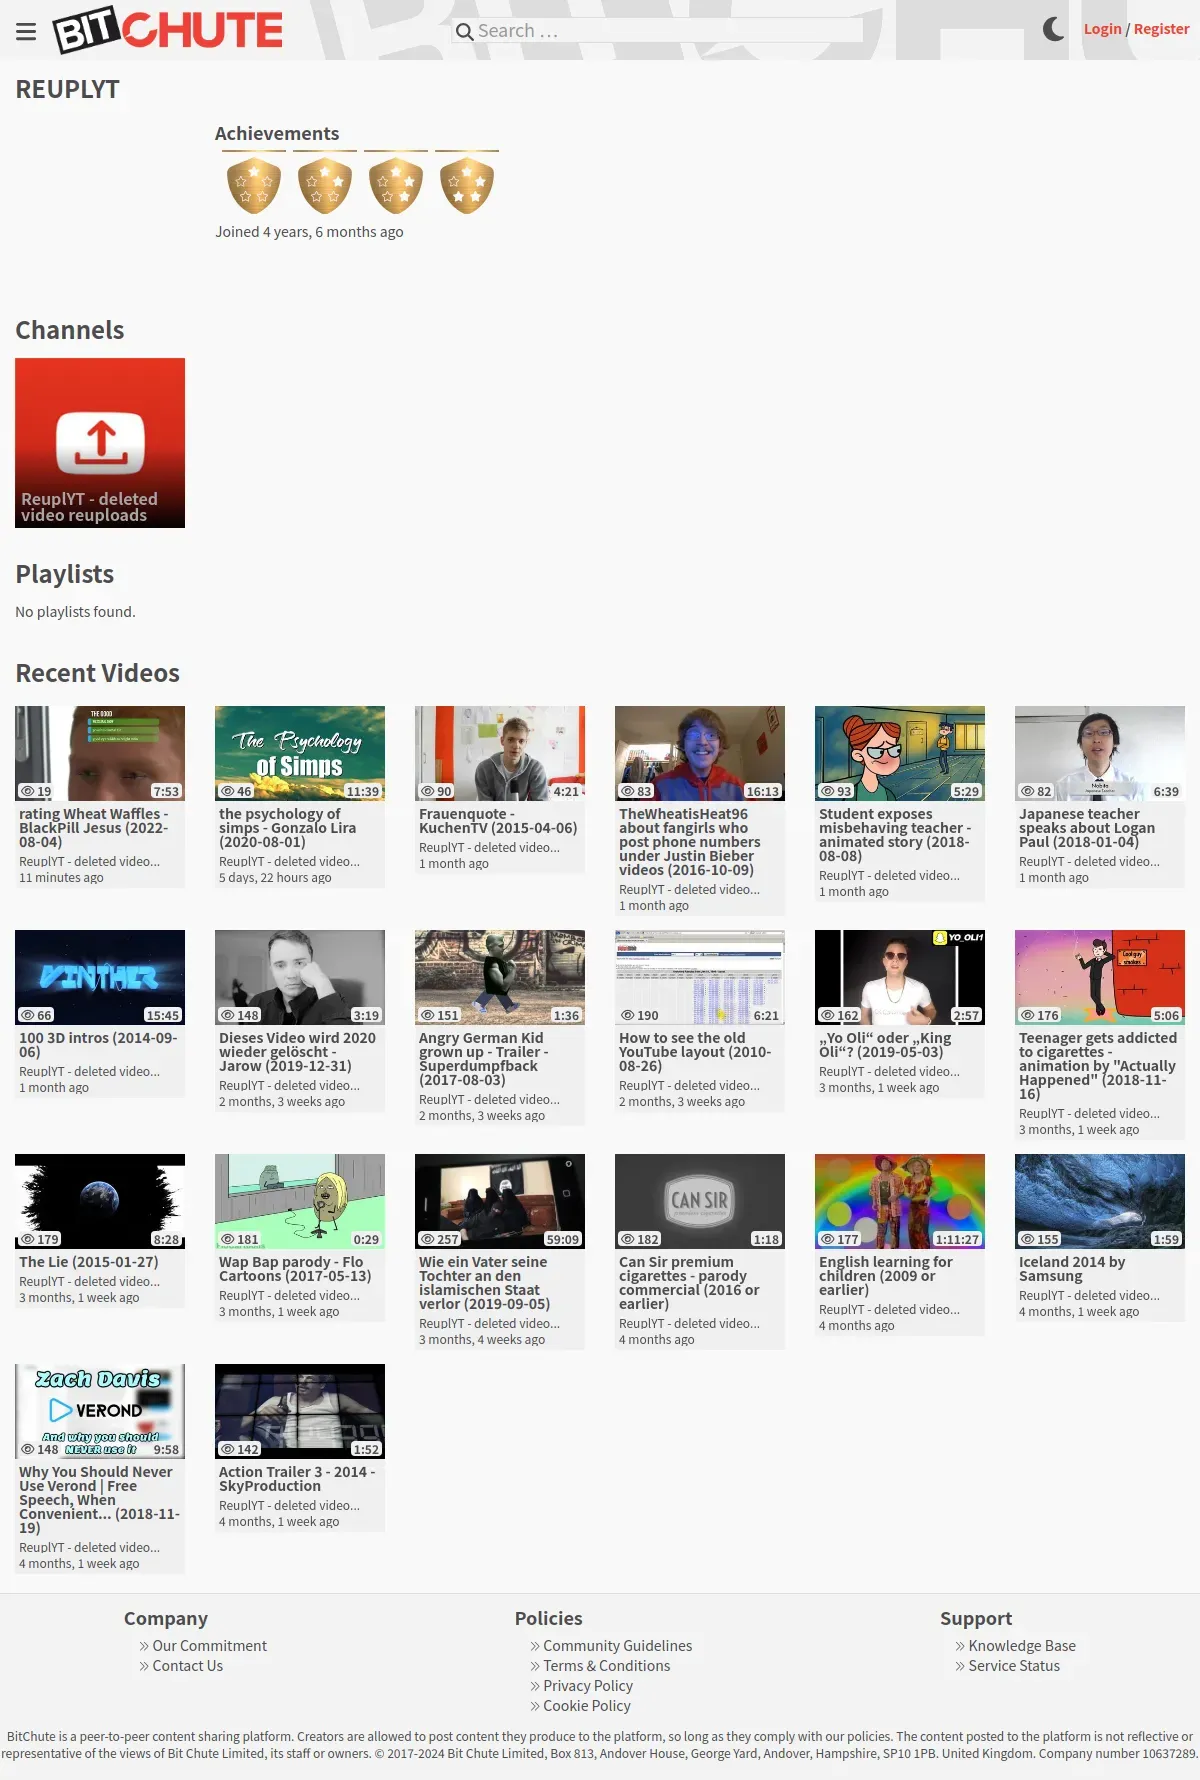Screen dimensions: 1200x1780
Task: Open Teenager addicted to cigarettes thumbnail
Action: [1100, 977]
